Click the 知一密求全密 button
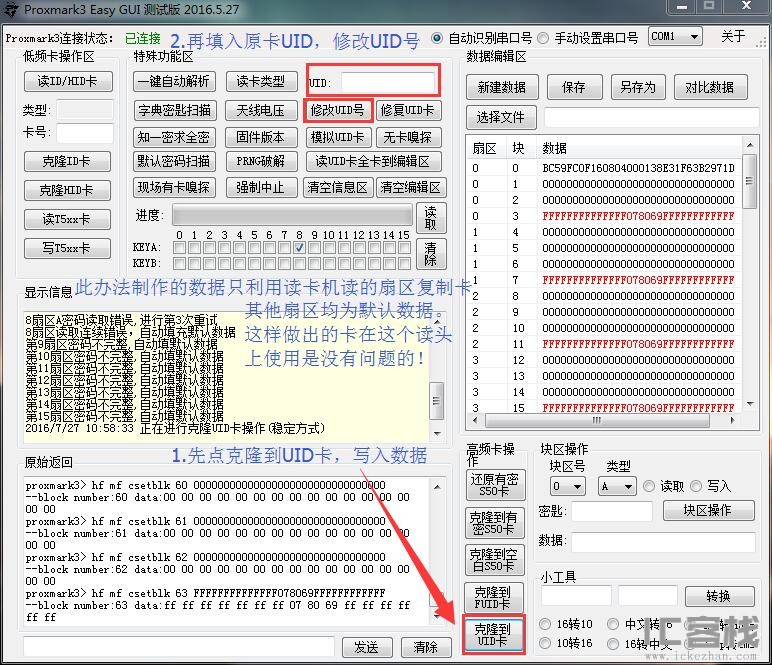The height and width of the screenshot is (665, 772). 174,137
